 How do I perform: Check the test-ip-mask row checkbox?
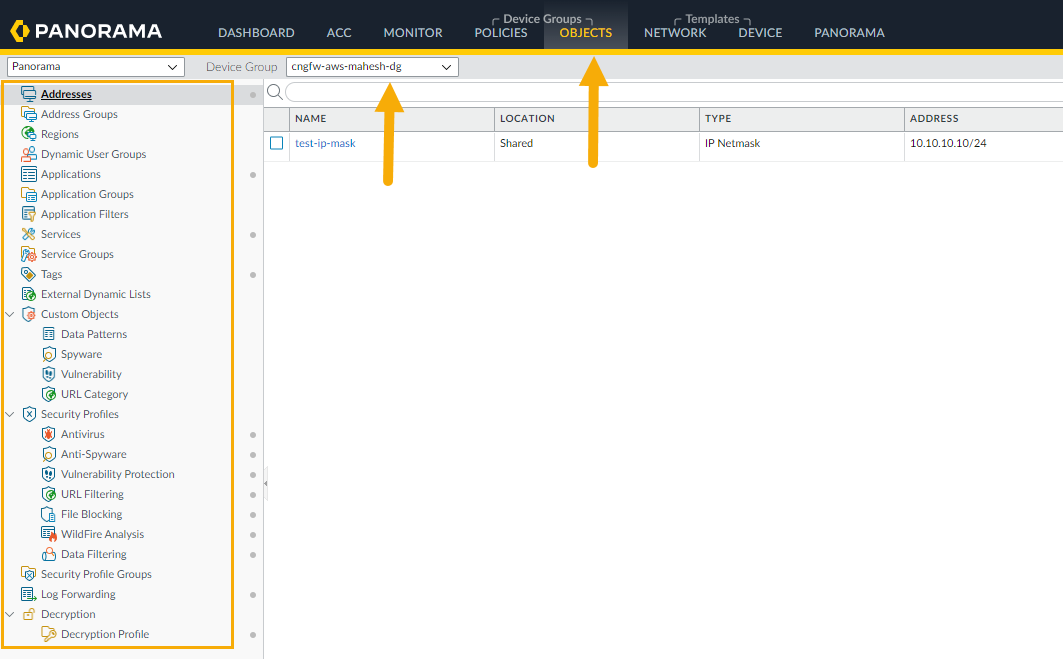coord(277,143)
